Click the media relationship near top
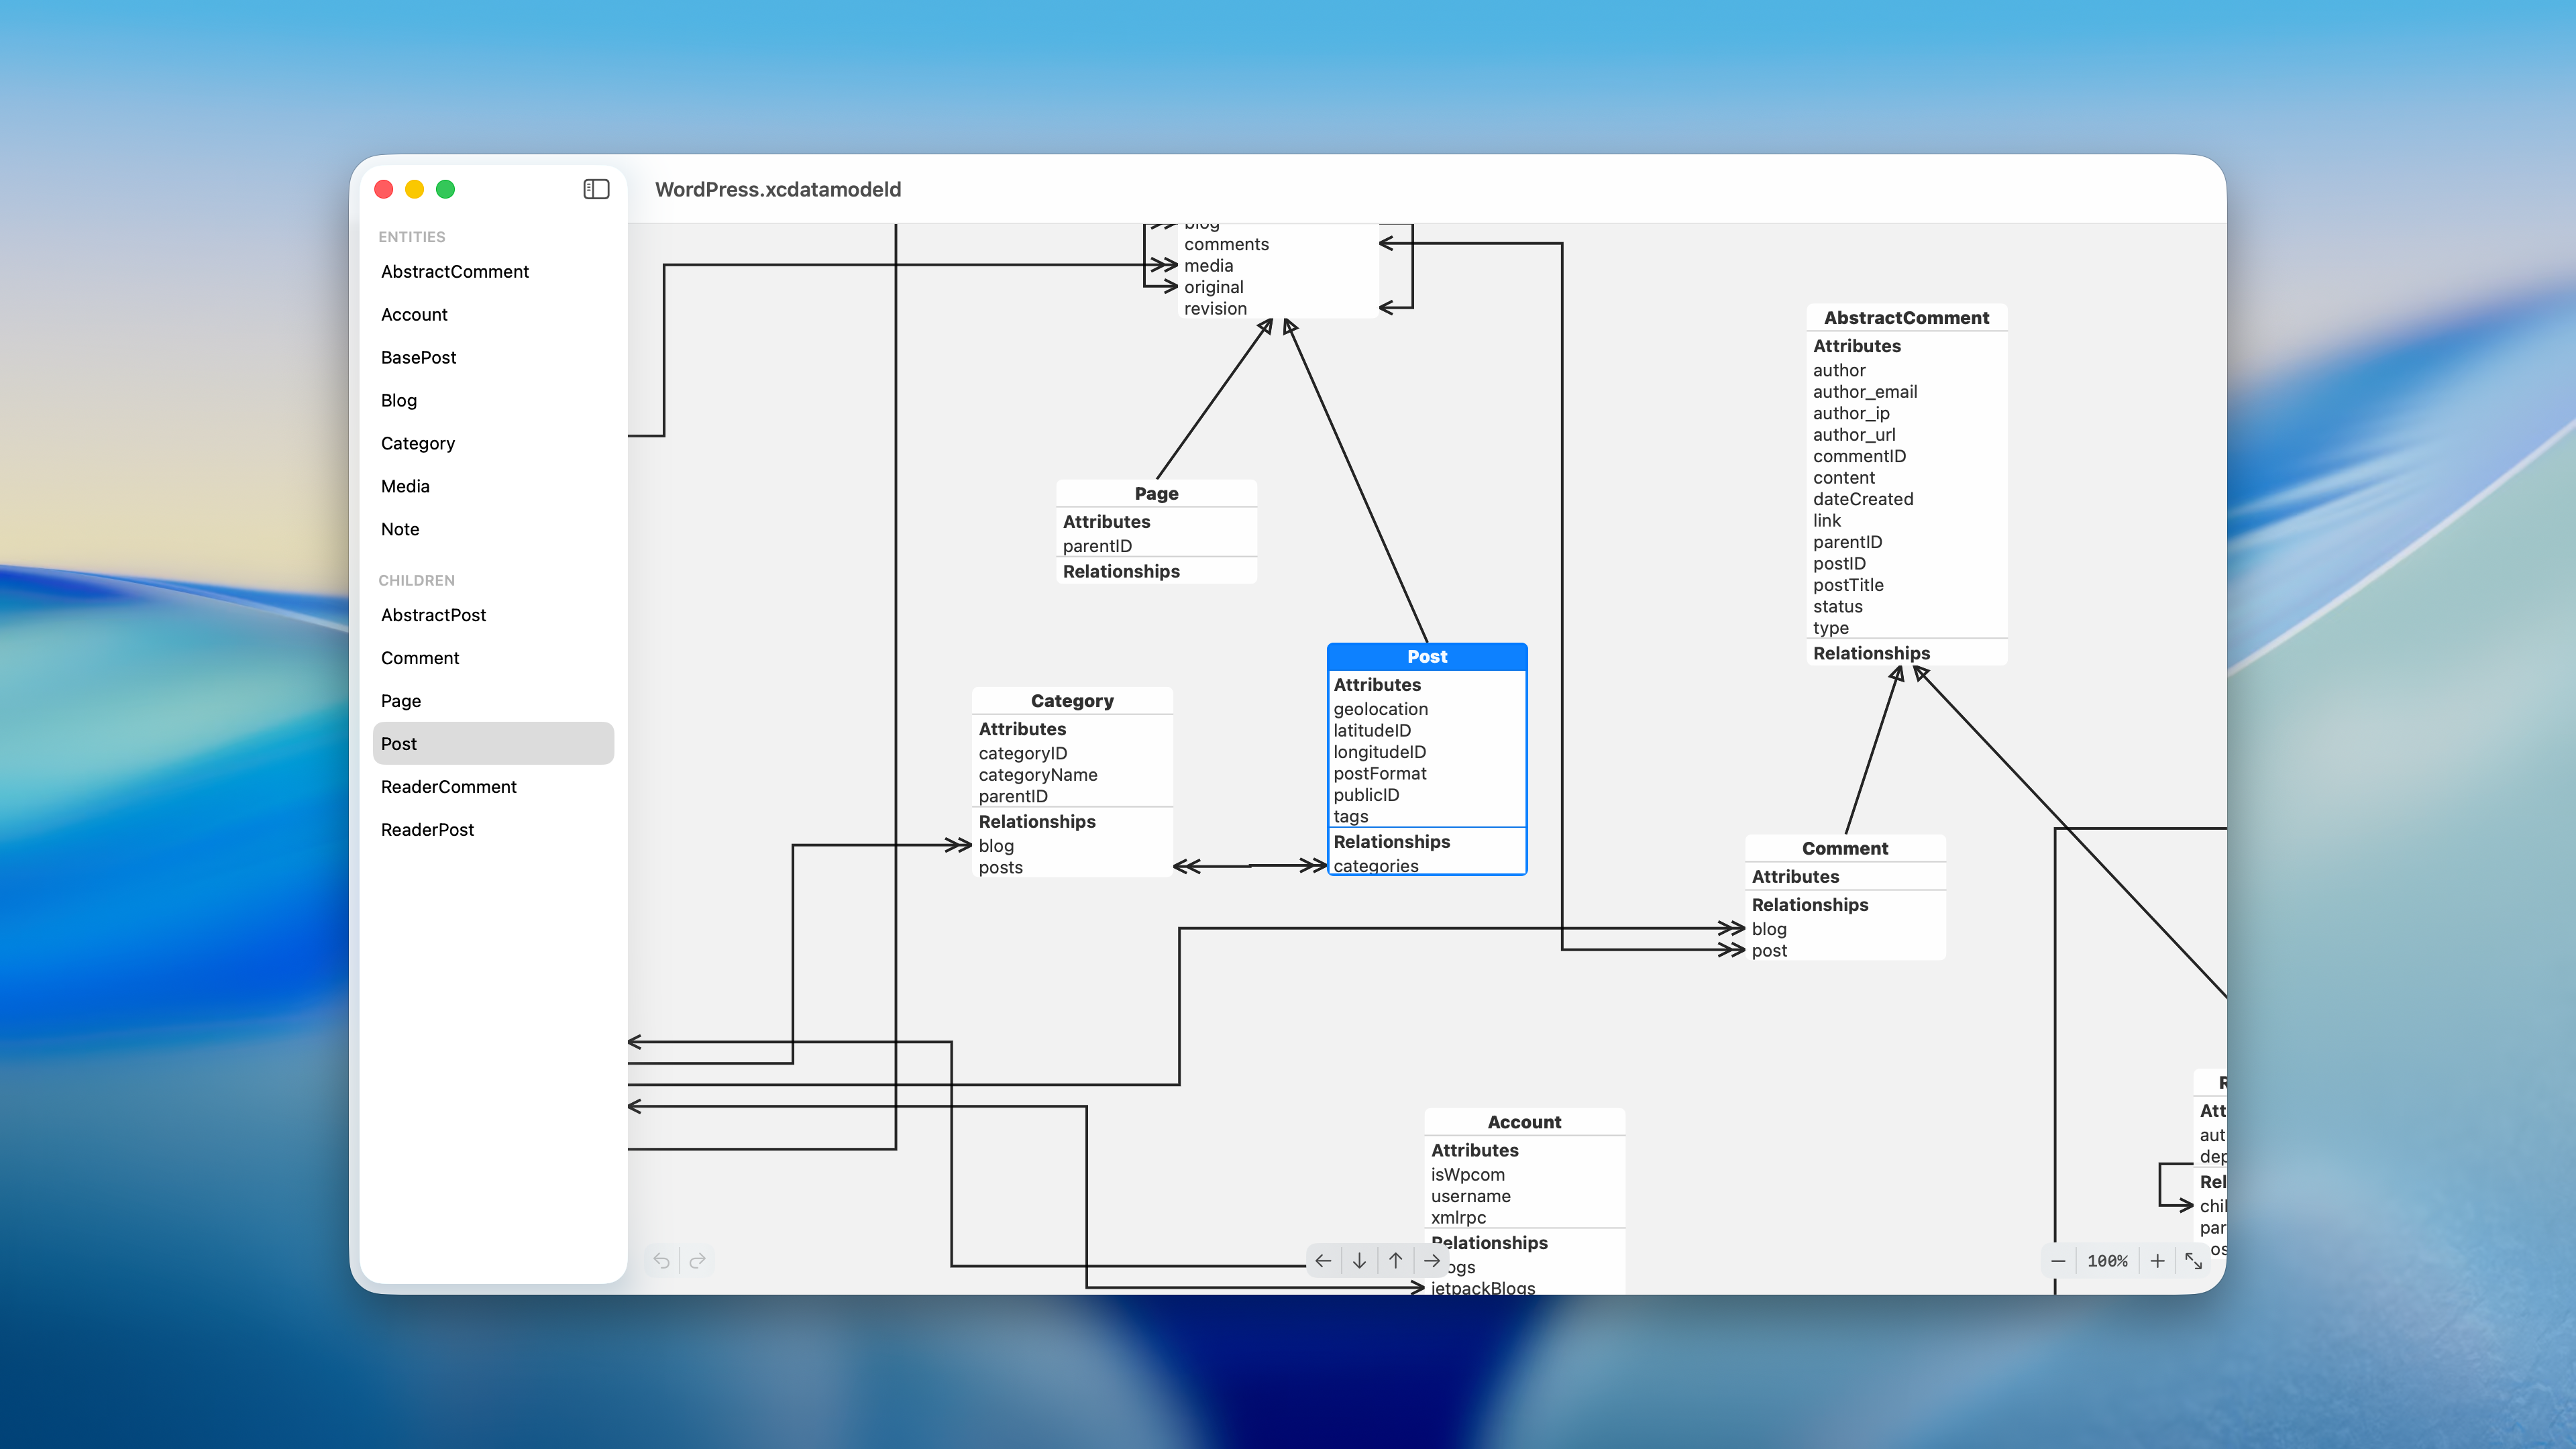Viewport: 2576px width, 1449px height. [x=1209, y=266]
